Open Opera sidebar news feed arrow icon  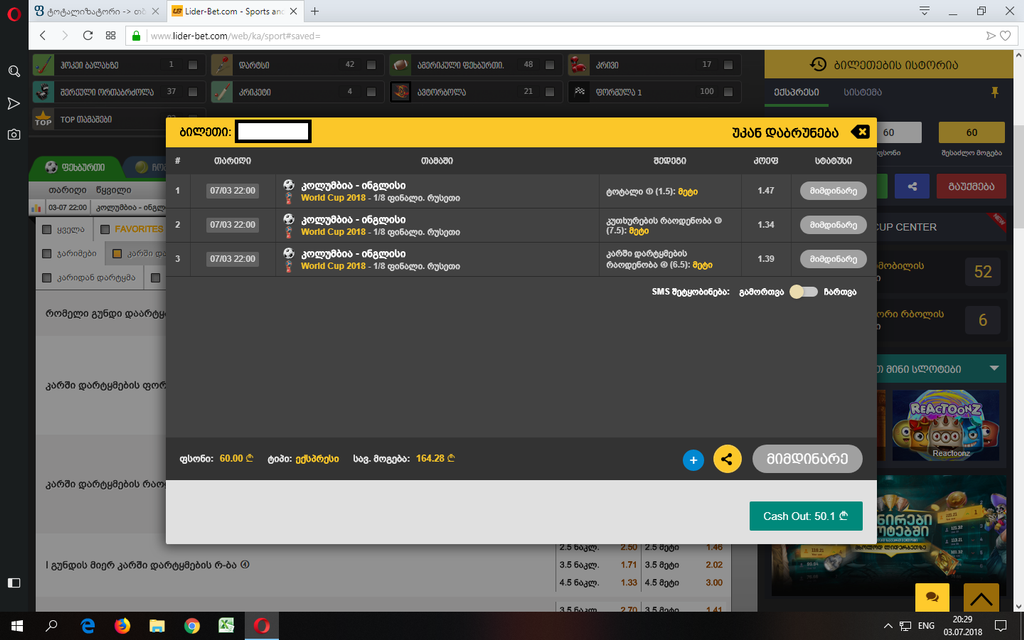tap(14, 103)
